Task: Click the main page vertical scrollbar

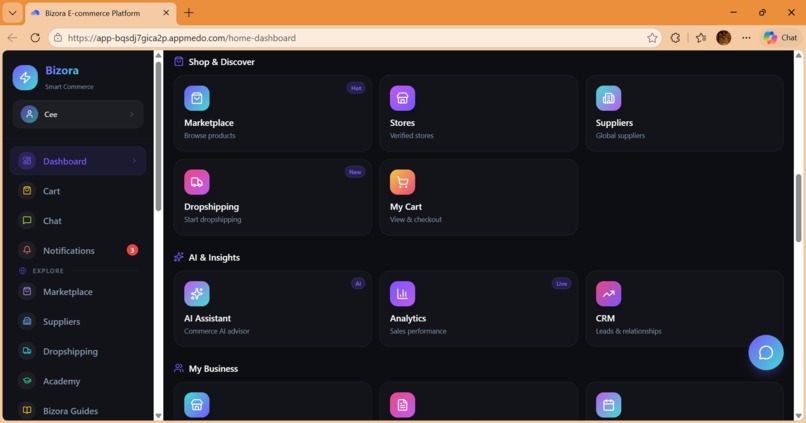Action: click(798, 208)
